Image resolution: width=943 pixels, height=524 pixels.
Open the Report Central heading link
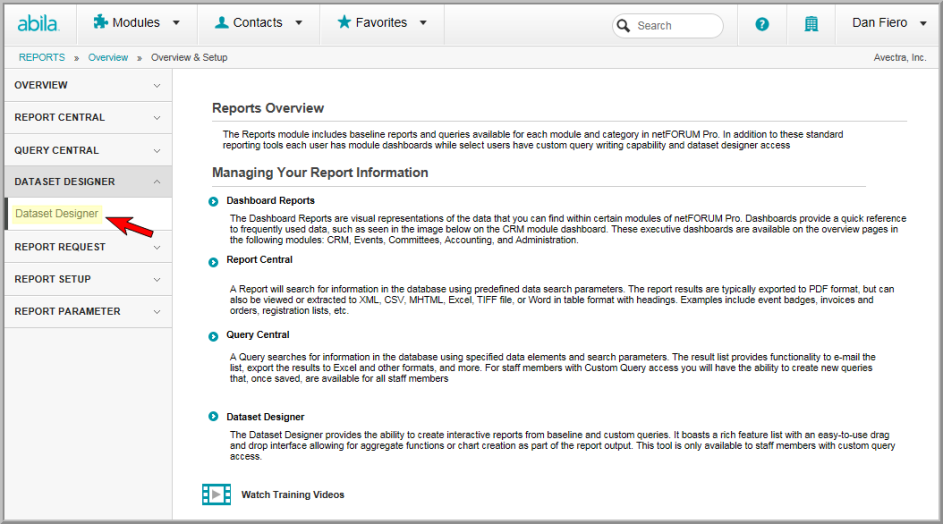[x=259, y=259]
